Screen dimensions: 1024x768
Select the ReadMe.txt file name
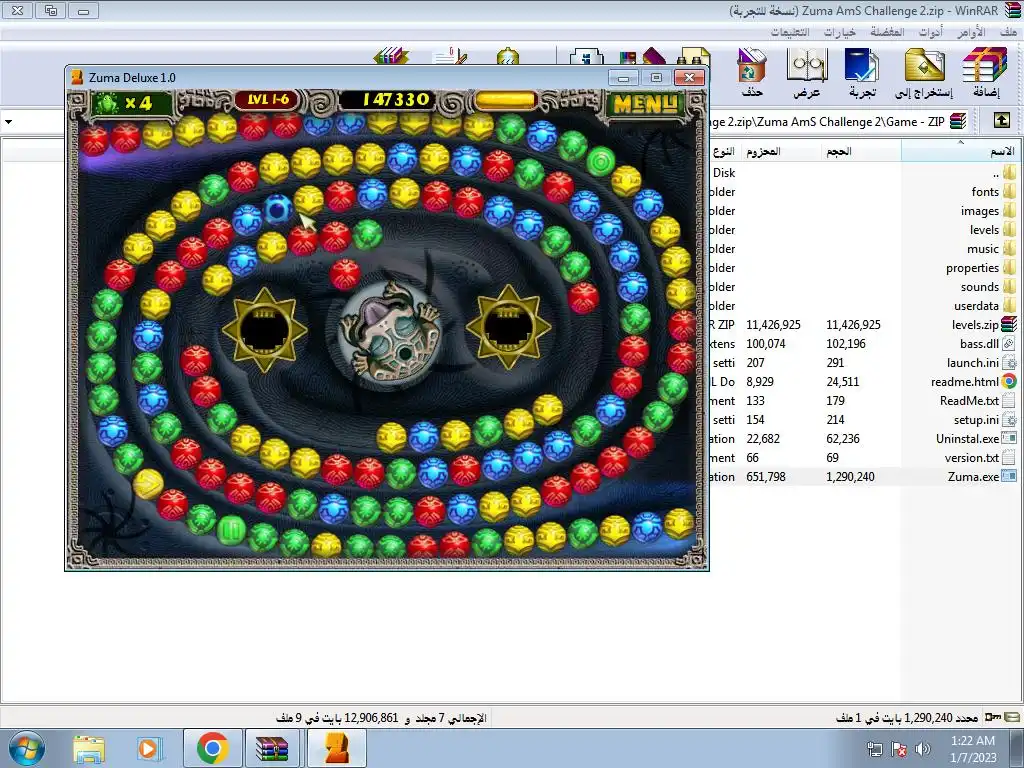pyautogui.click(x=969, y=400)
